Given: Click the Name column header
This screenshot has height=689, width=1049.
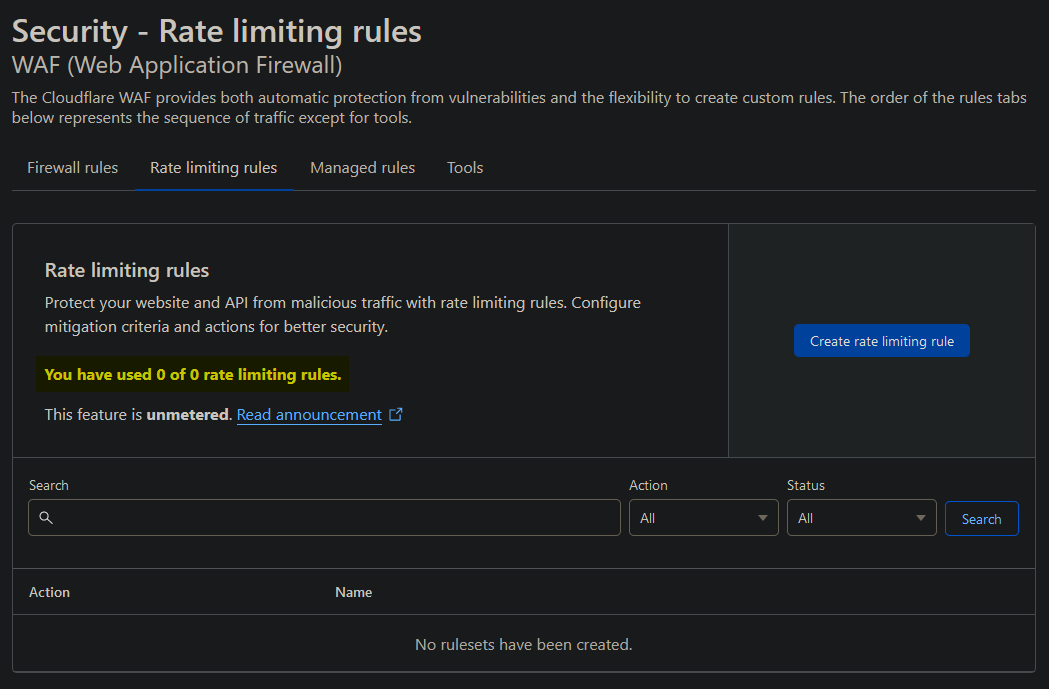Looking at the screenshot, I should (x=353, y=593).
